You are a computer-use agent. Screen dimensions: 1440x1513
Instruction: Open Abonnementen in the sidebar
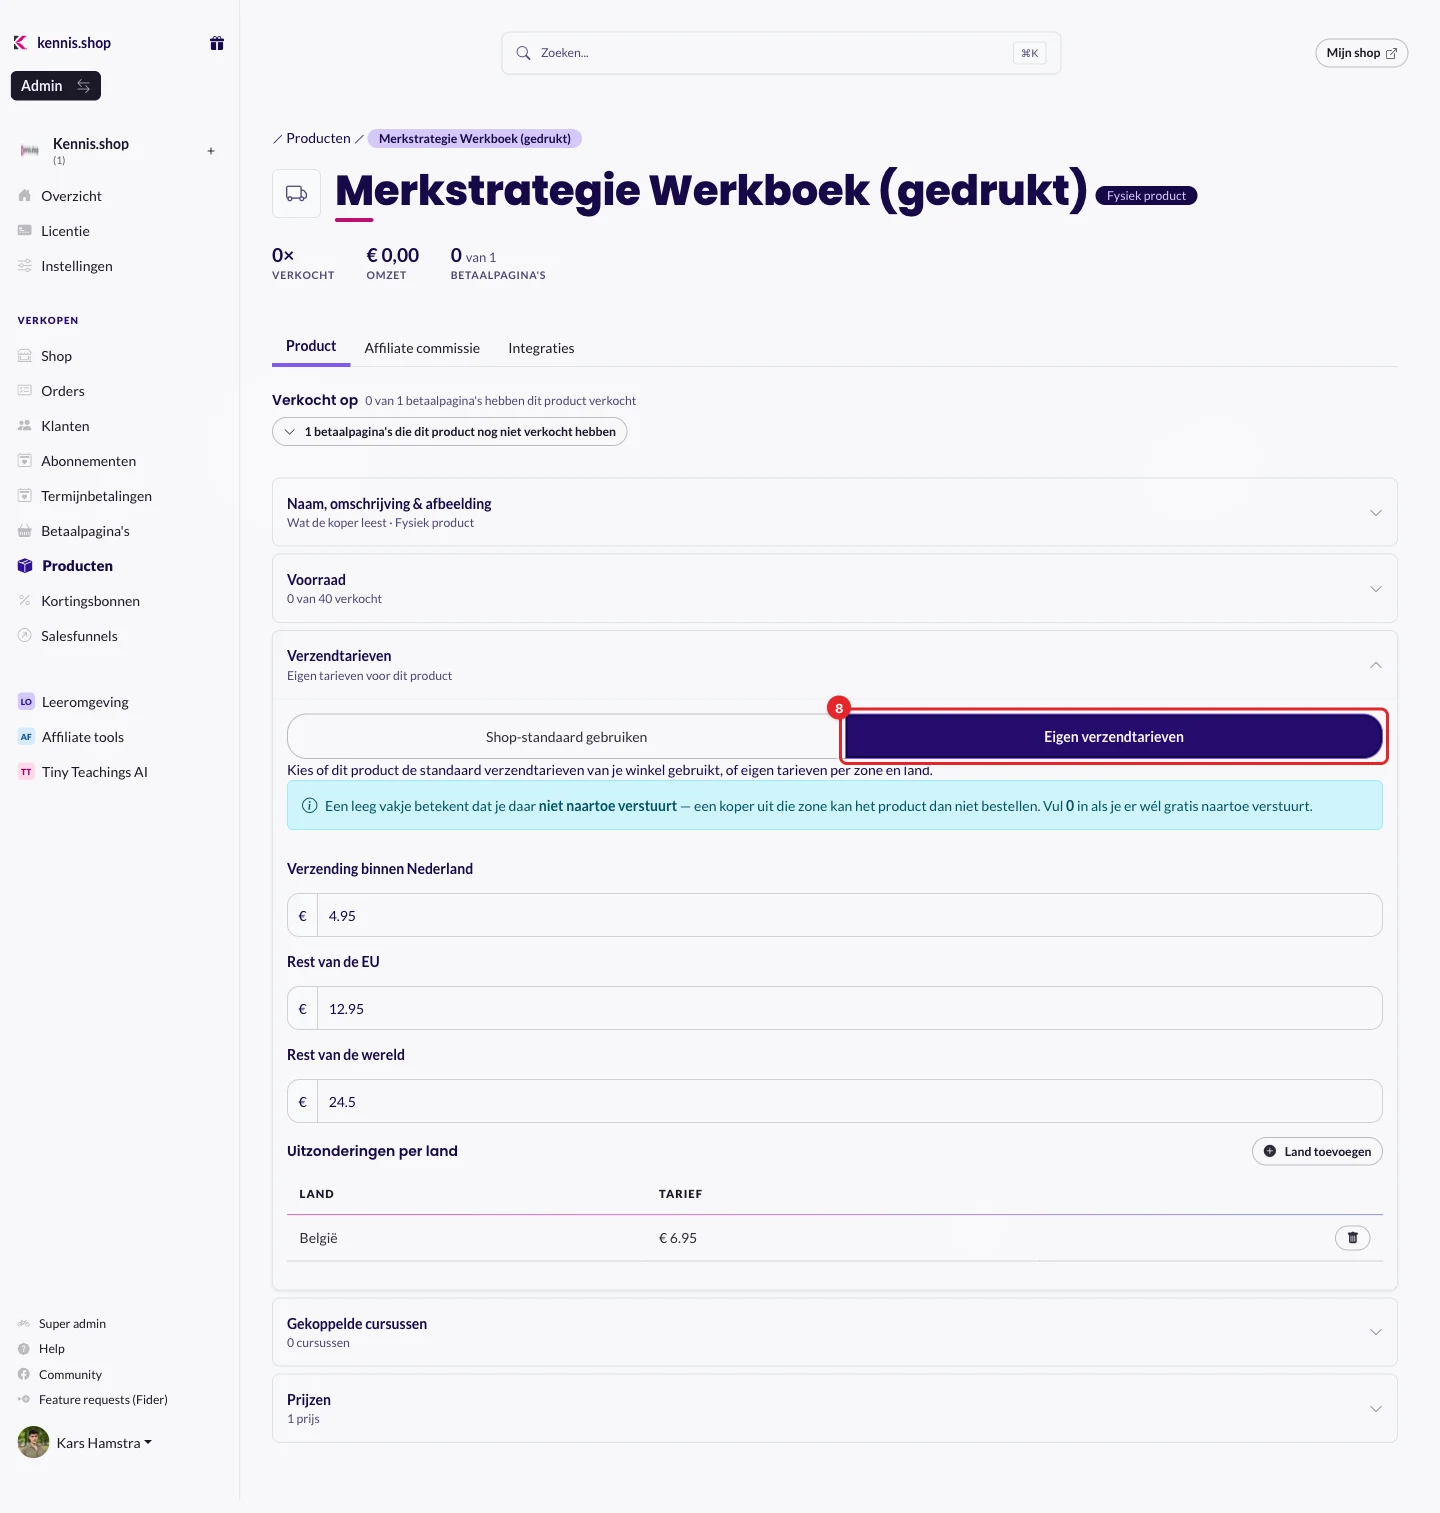click(x=88, y=461)
